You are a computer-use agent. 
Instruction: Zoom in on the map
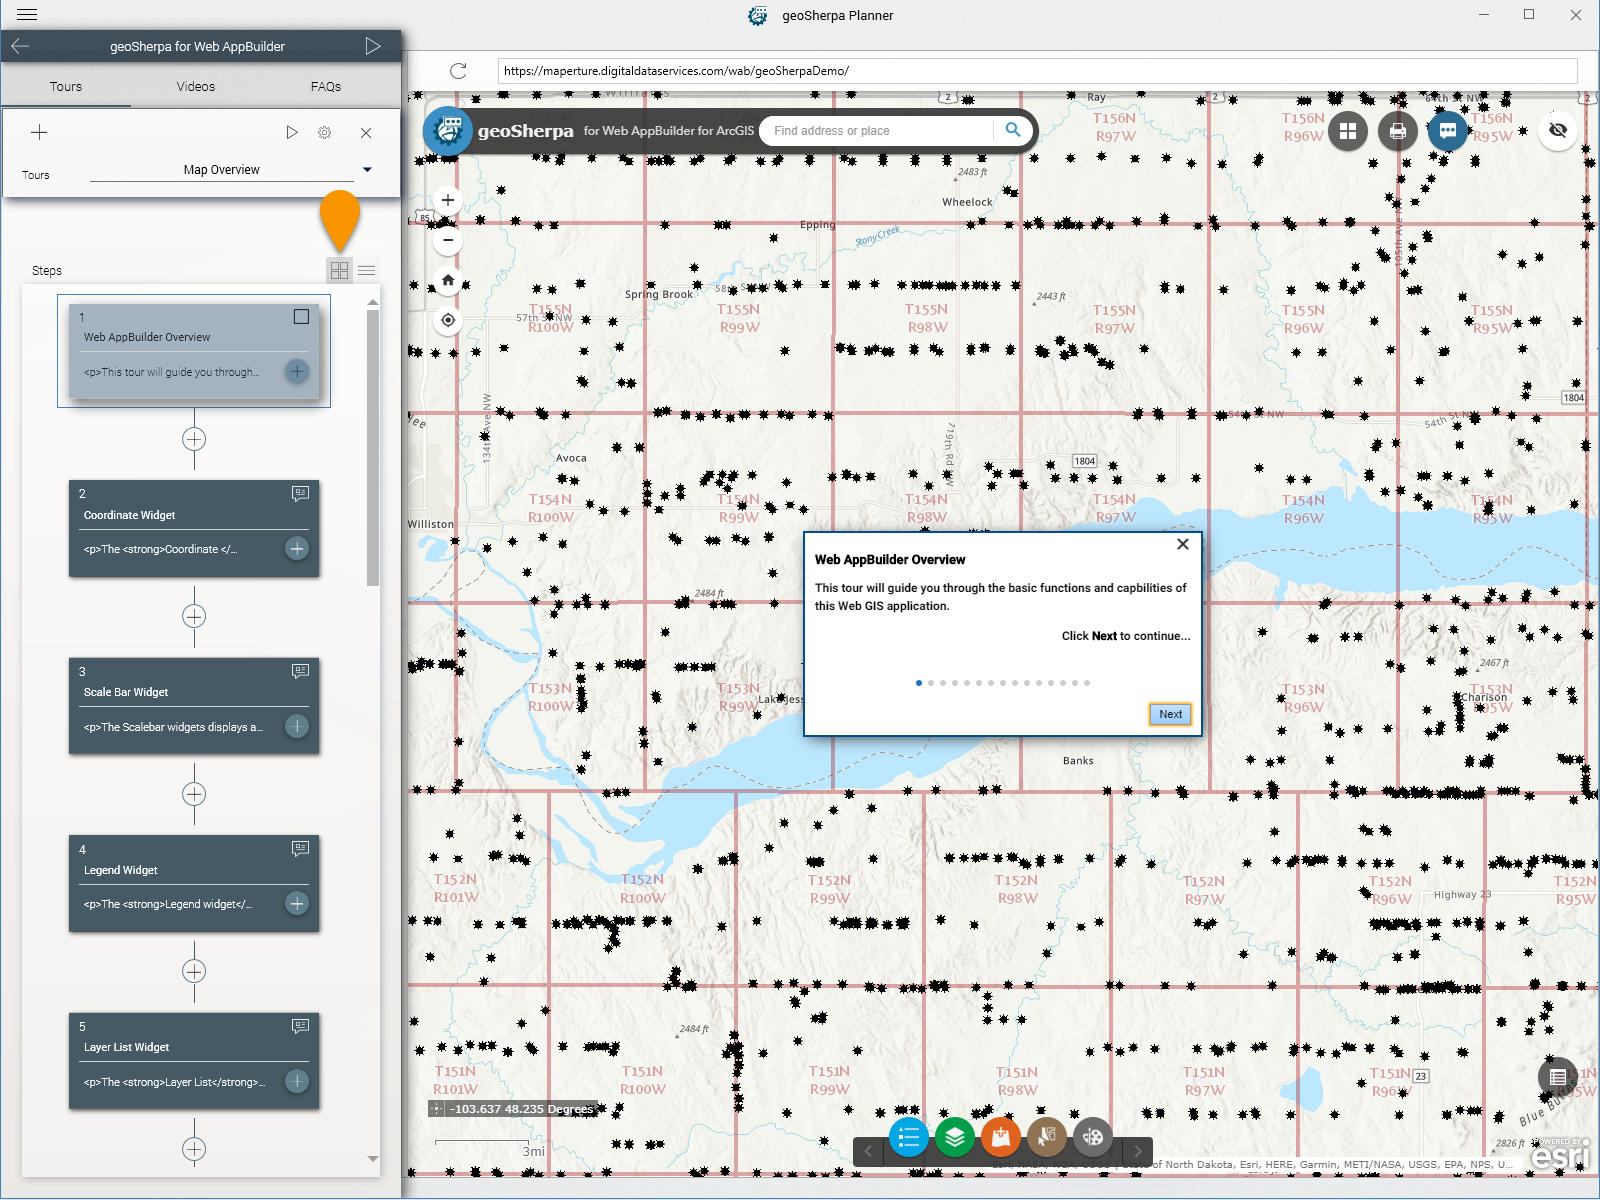pyautogui.click(x=448, y=200)
